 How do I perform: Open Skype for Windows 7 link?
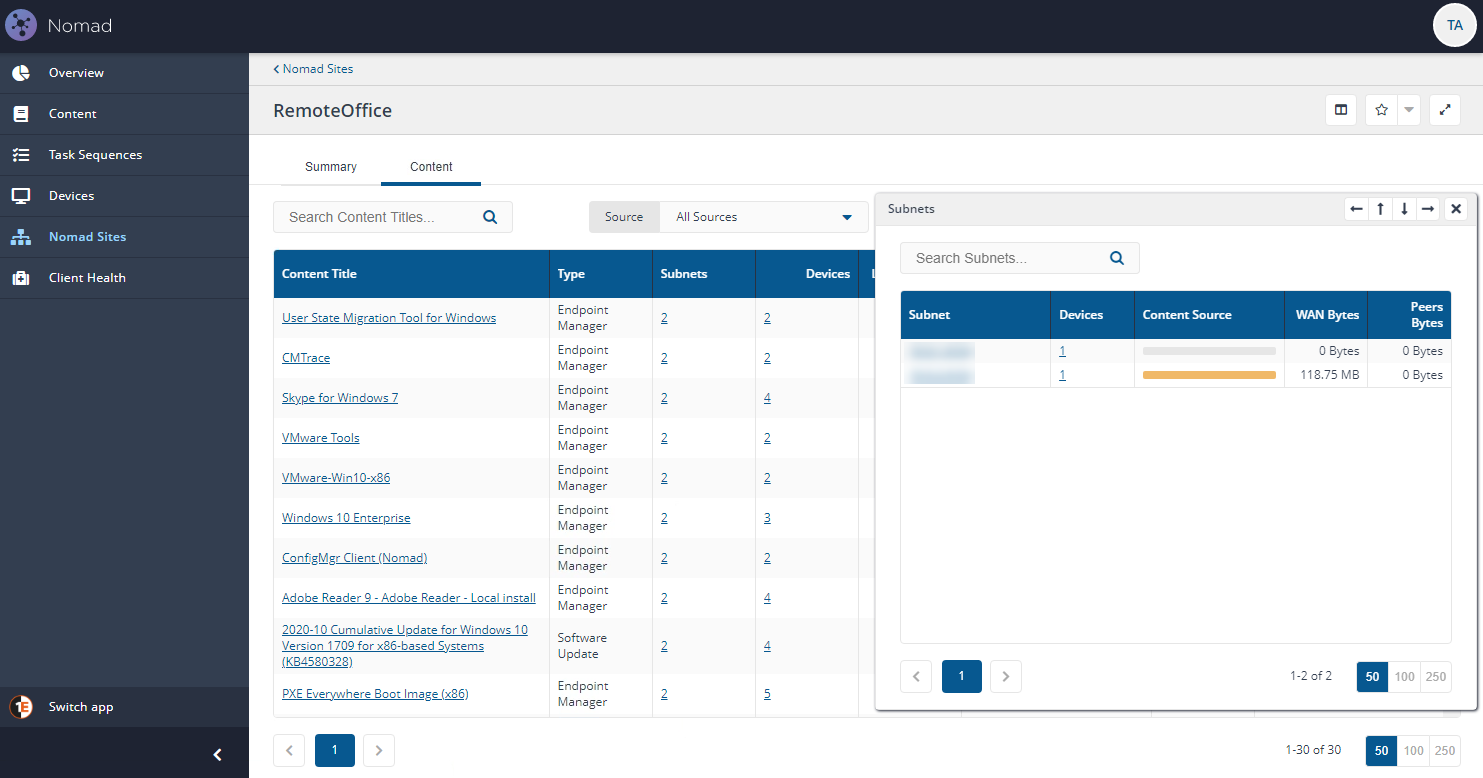point(340,398)
